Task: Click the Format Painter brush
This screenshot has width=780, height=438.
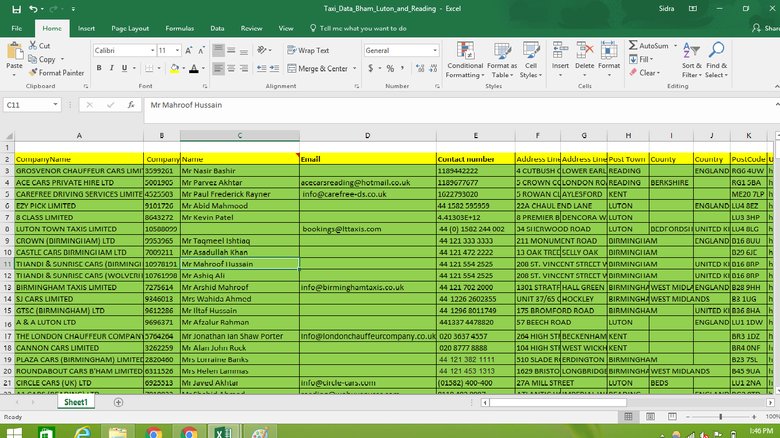Action: [x=33, y=73]
